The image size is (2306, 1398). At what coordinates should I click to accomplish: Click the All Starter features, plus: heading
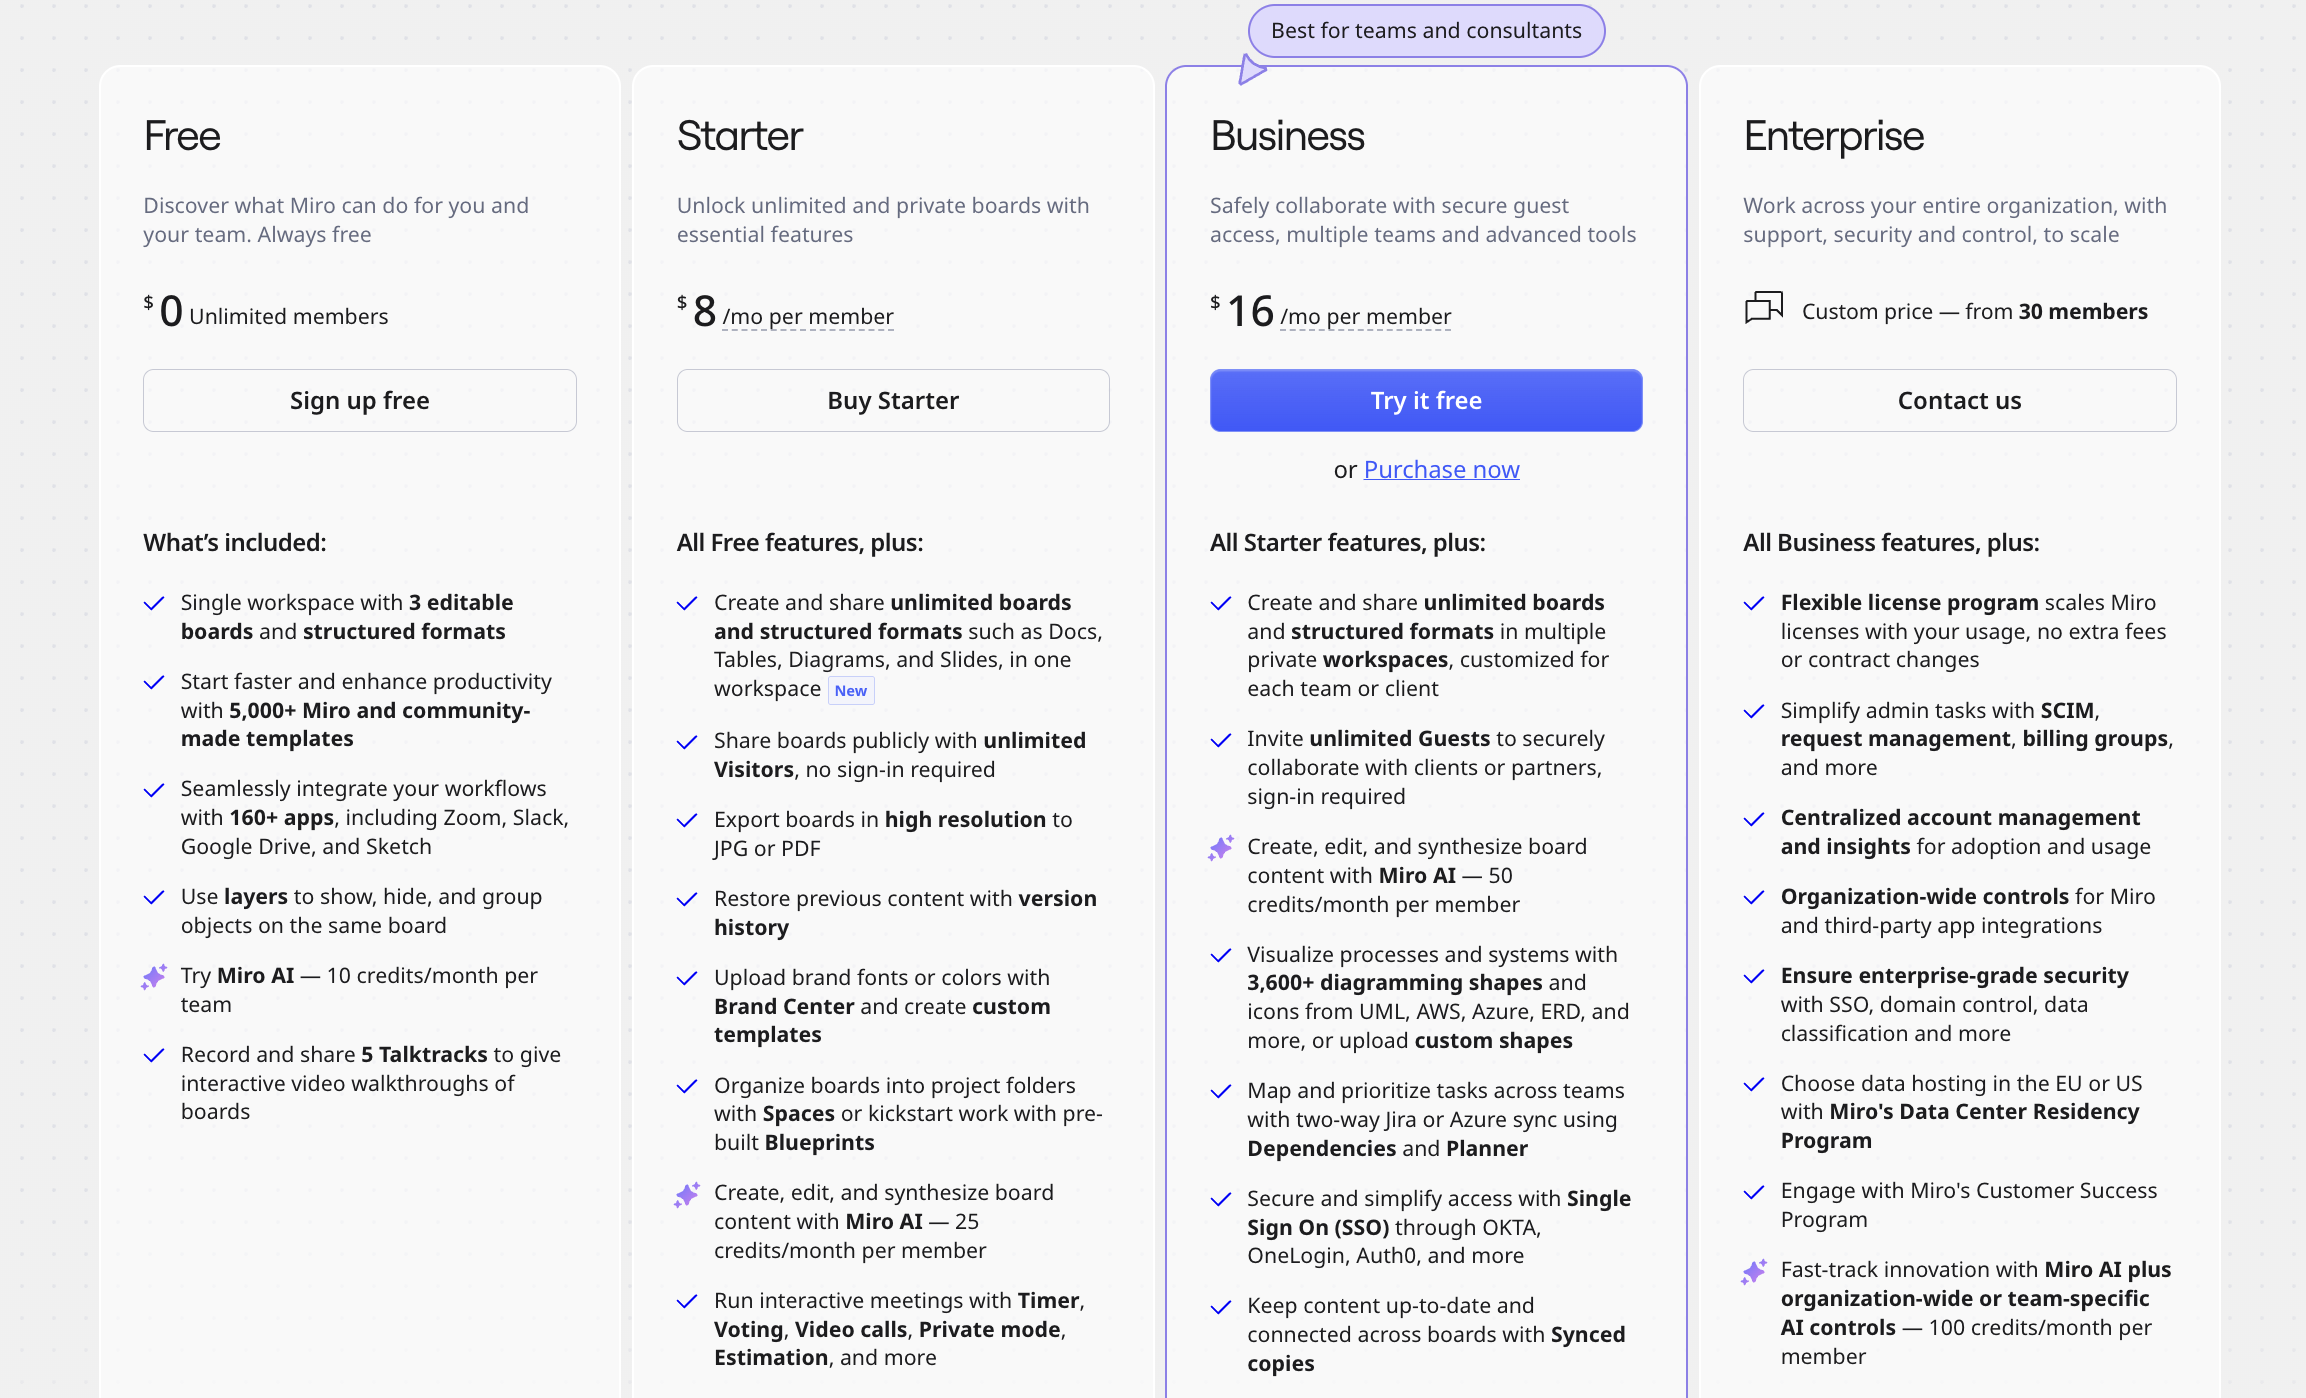point(1347,542)
